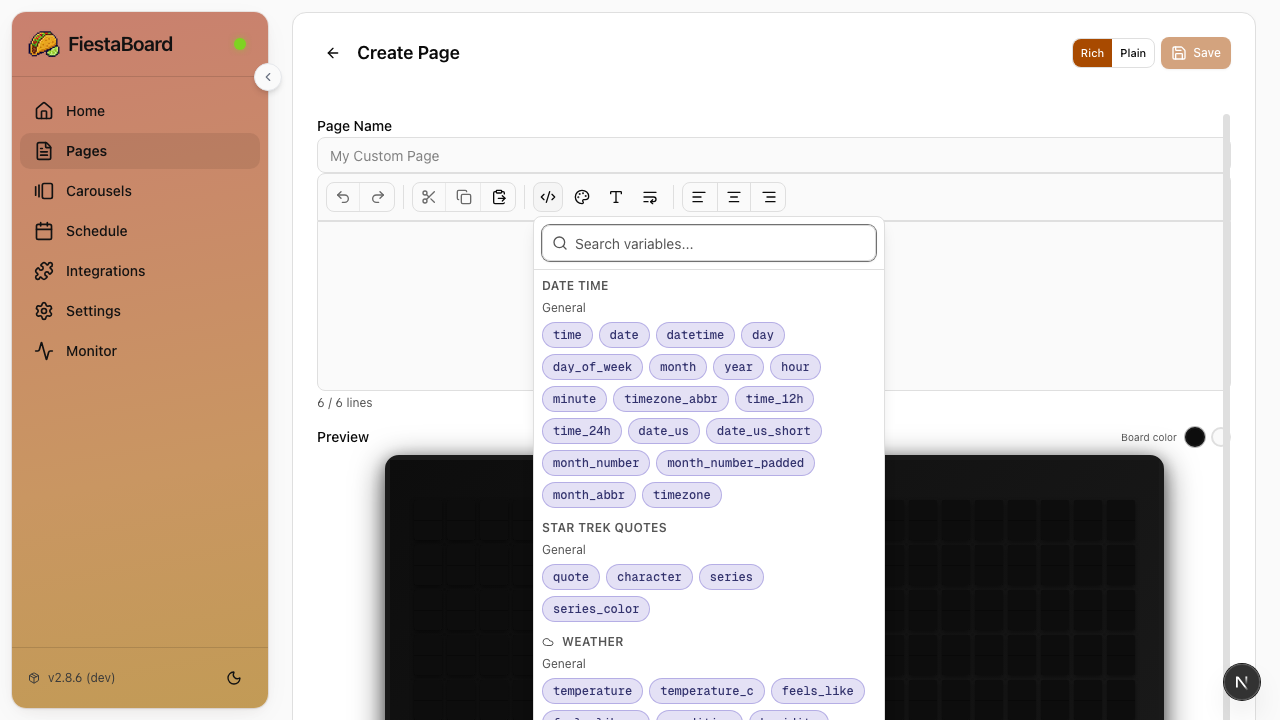Open the Schedule page in the sidebar

pyautogui.click(x=96, y=231)
